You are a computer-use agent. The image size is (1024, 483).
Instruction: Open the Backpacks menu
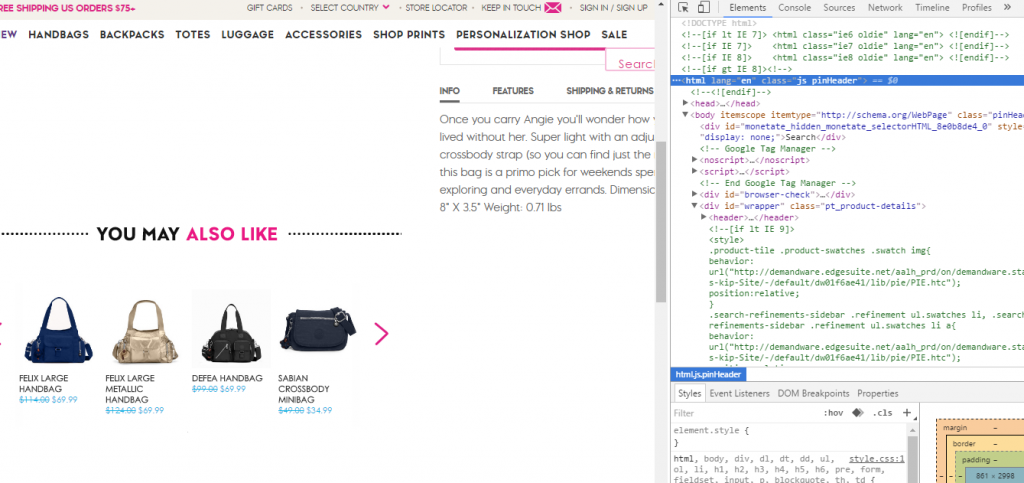(x=132, y=35)
